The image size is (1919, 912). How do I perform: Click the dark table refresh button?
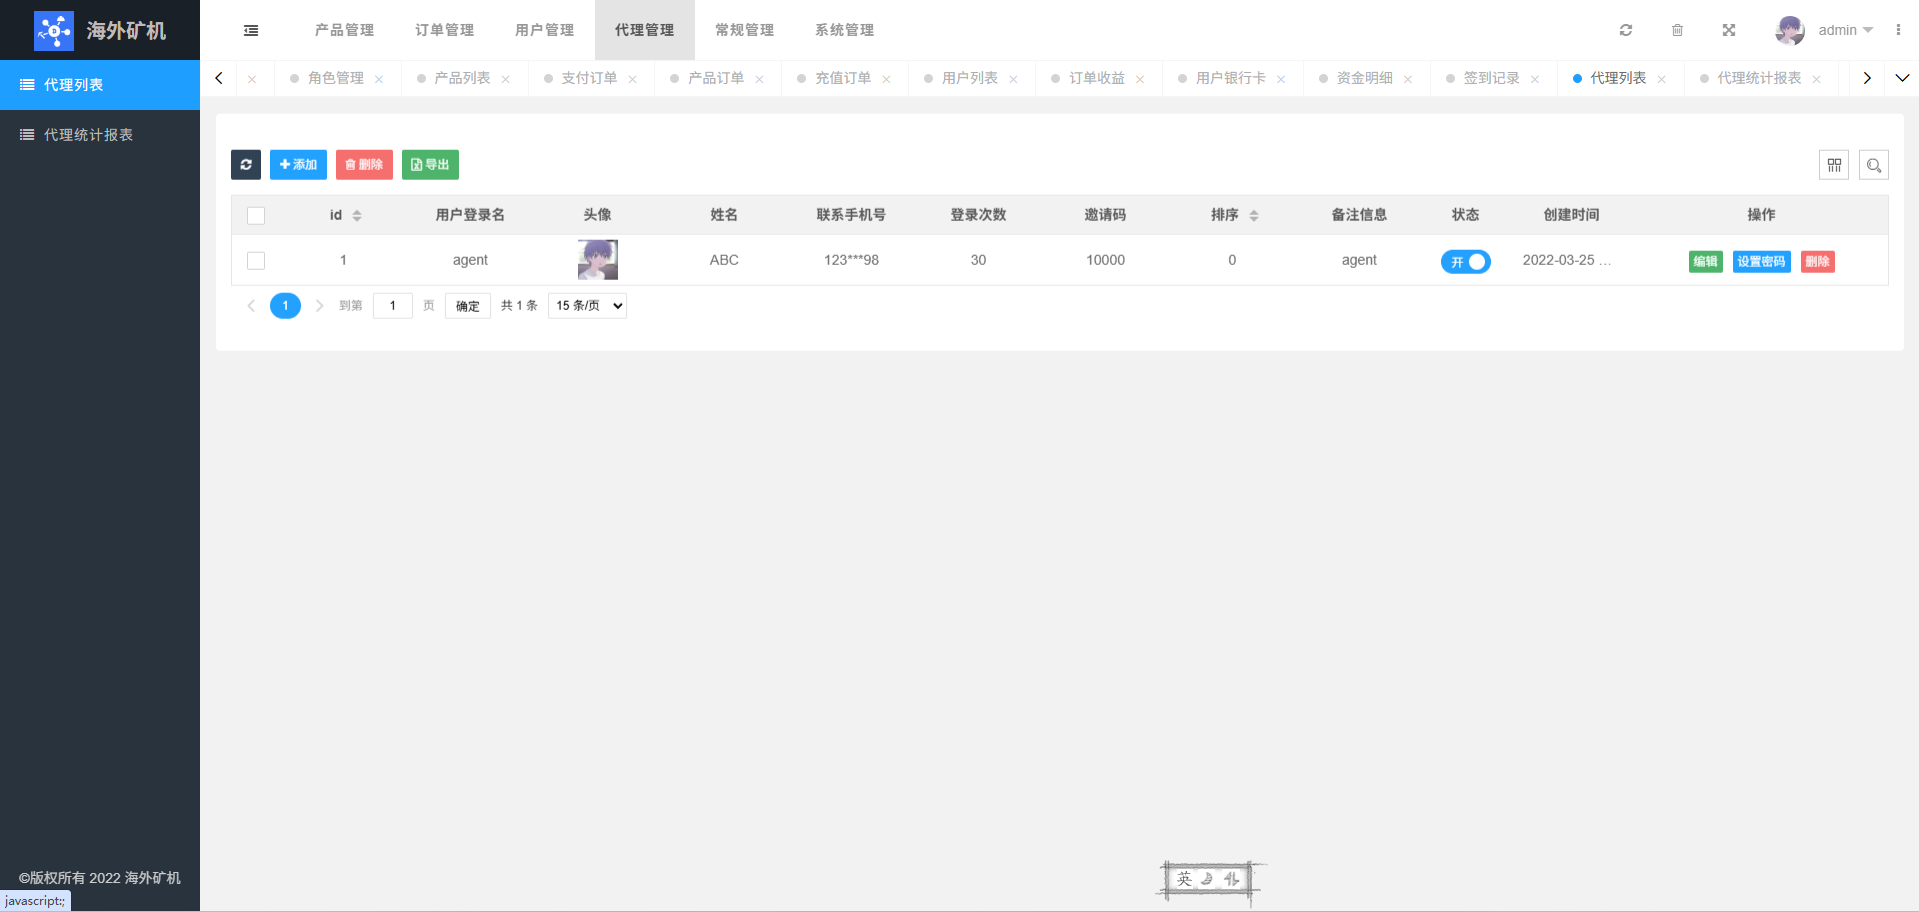tap(246, 165)
